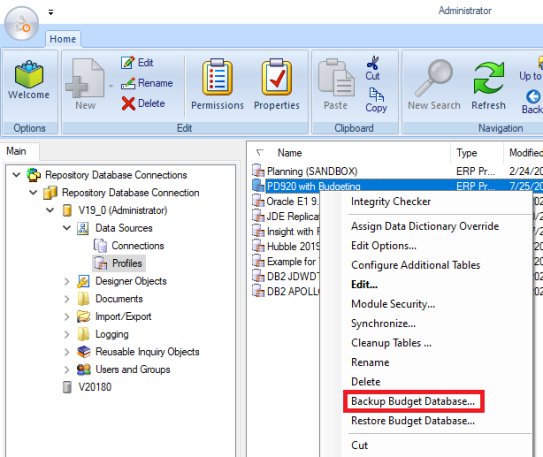Select the Data Sources tree icon
This screenshot has height=457, width=543.
[x=83, y=228]
